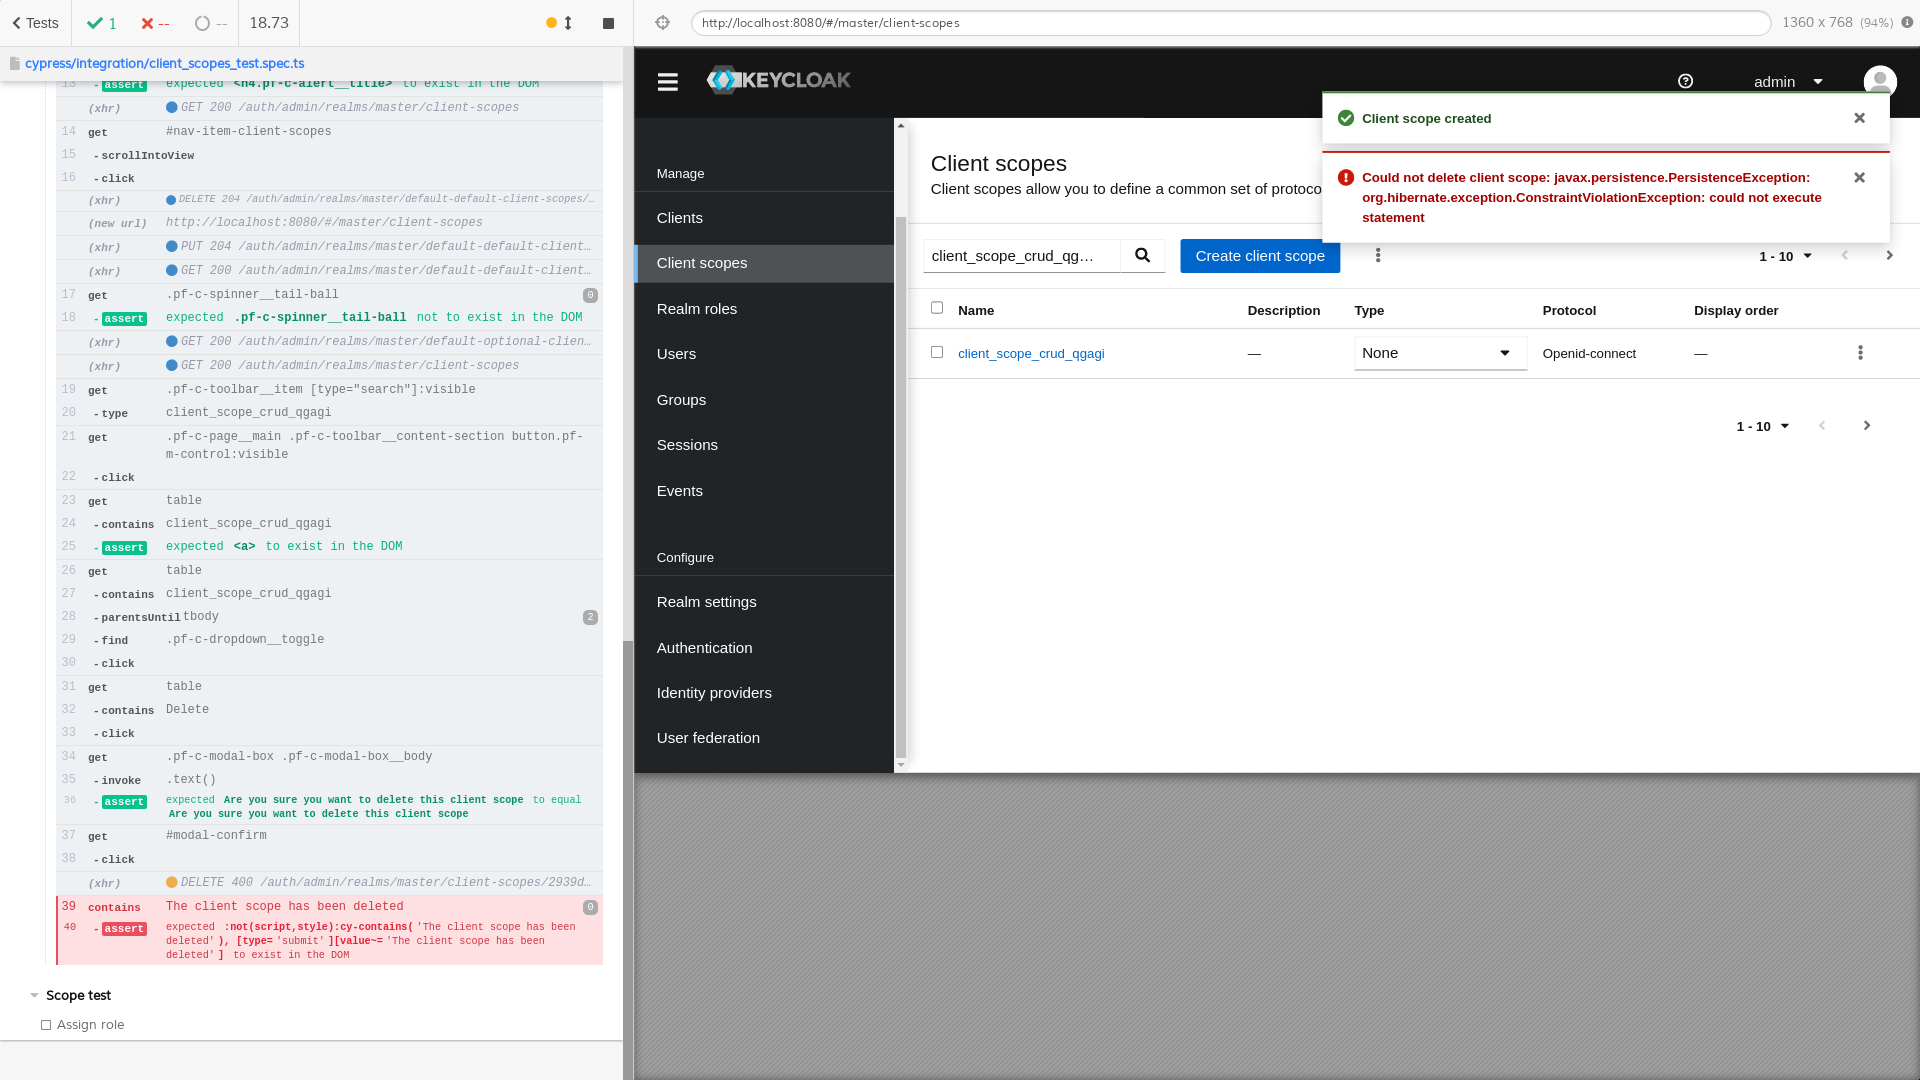This screenshot has width=1920, height=1080.
Task: Click the help question mark icon
Action: point(1685,82)
